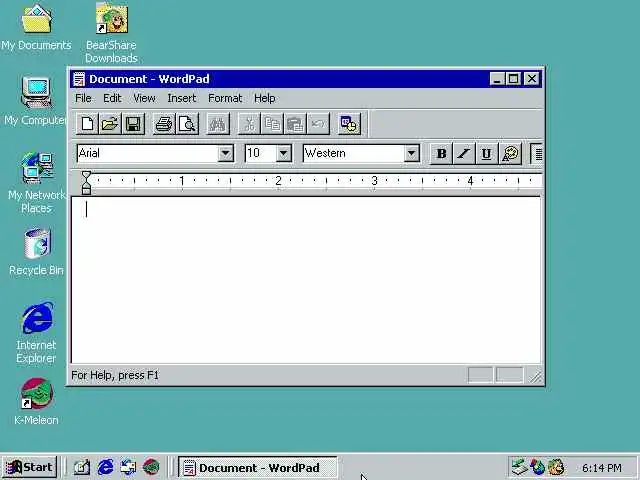Click the Cut scissors icon
640x480 pixels.
point(249,124)
